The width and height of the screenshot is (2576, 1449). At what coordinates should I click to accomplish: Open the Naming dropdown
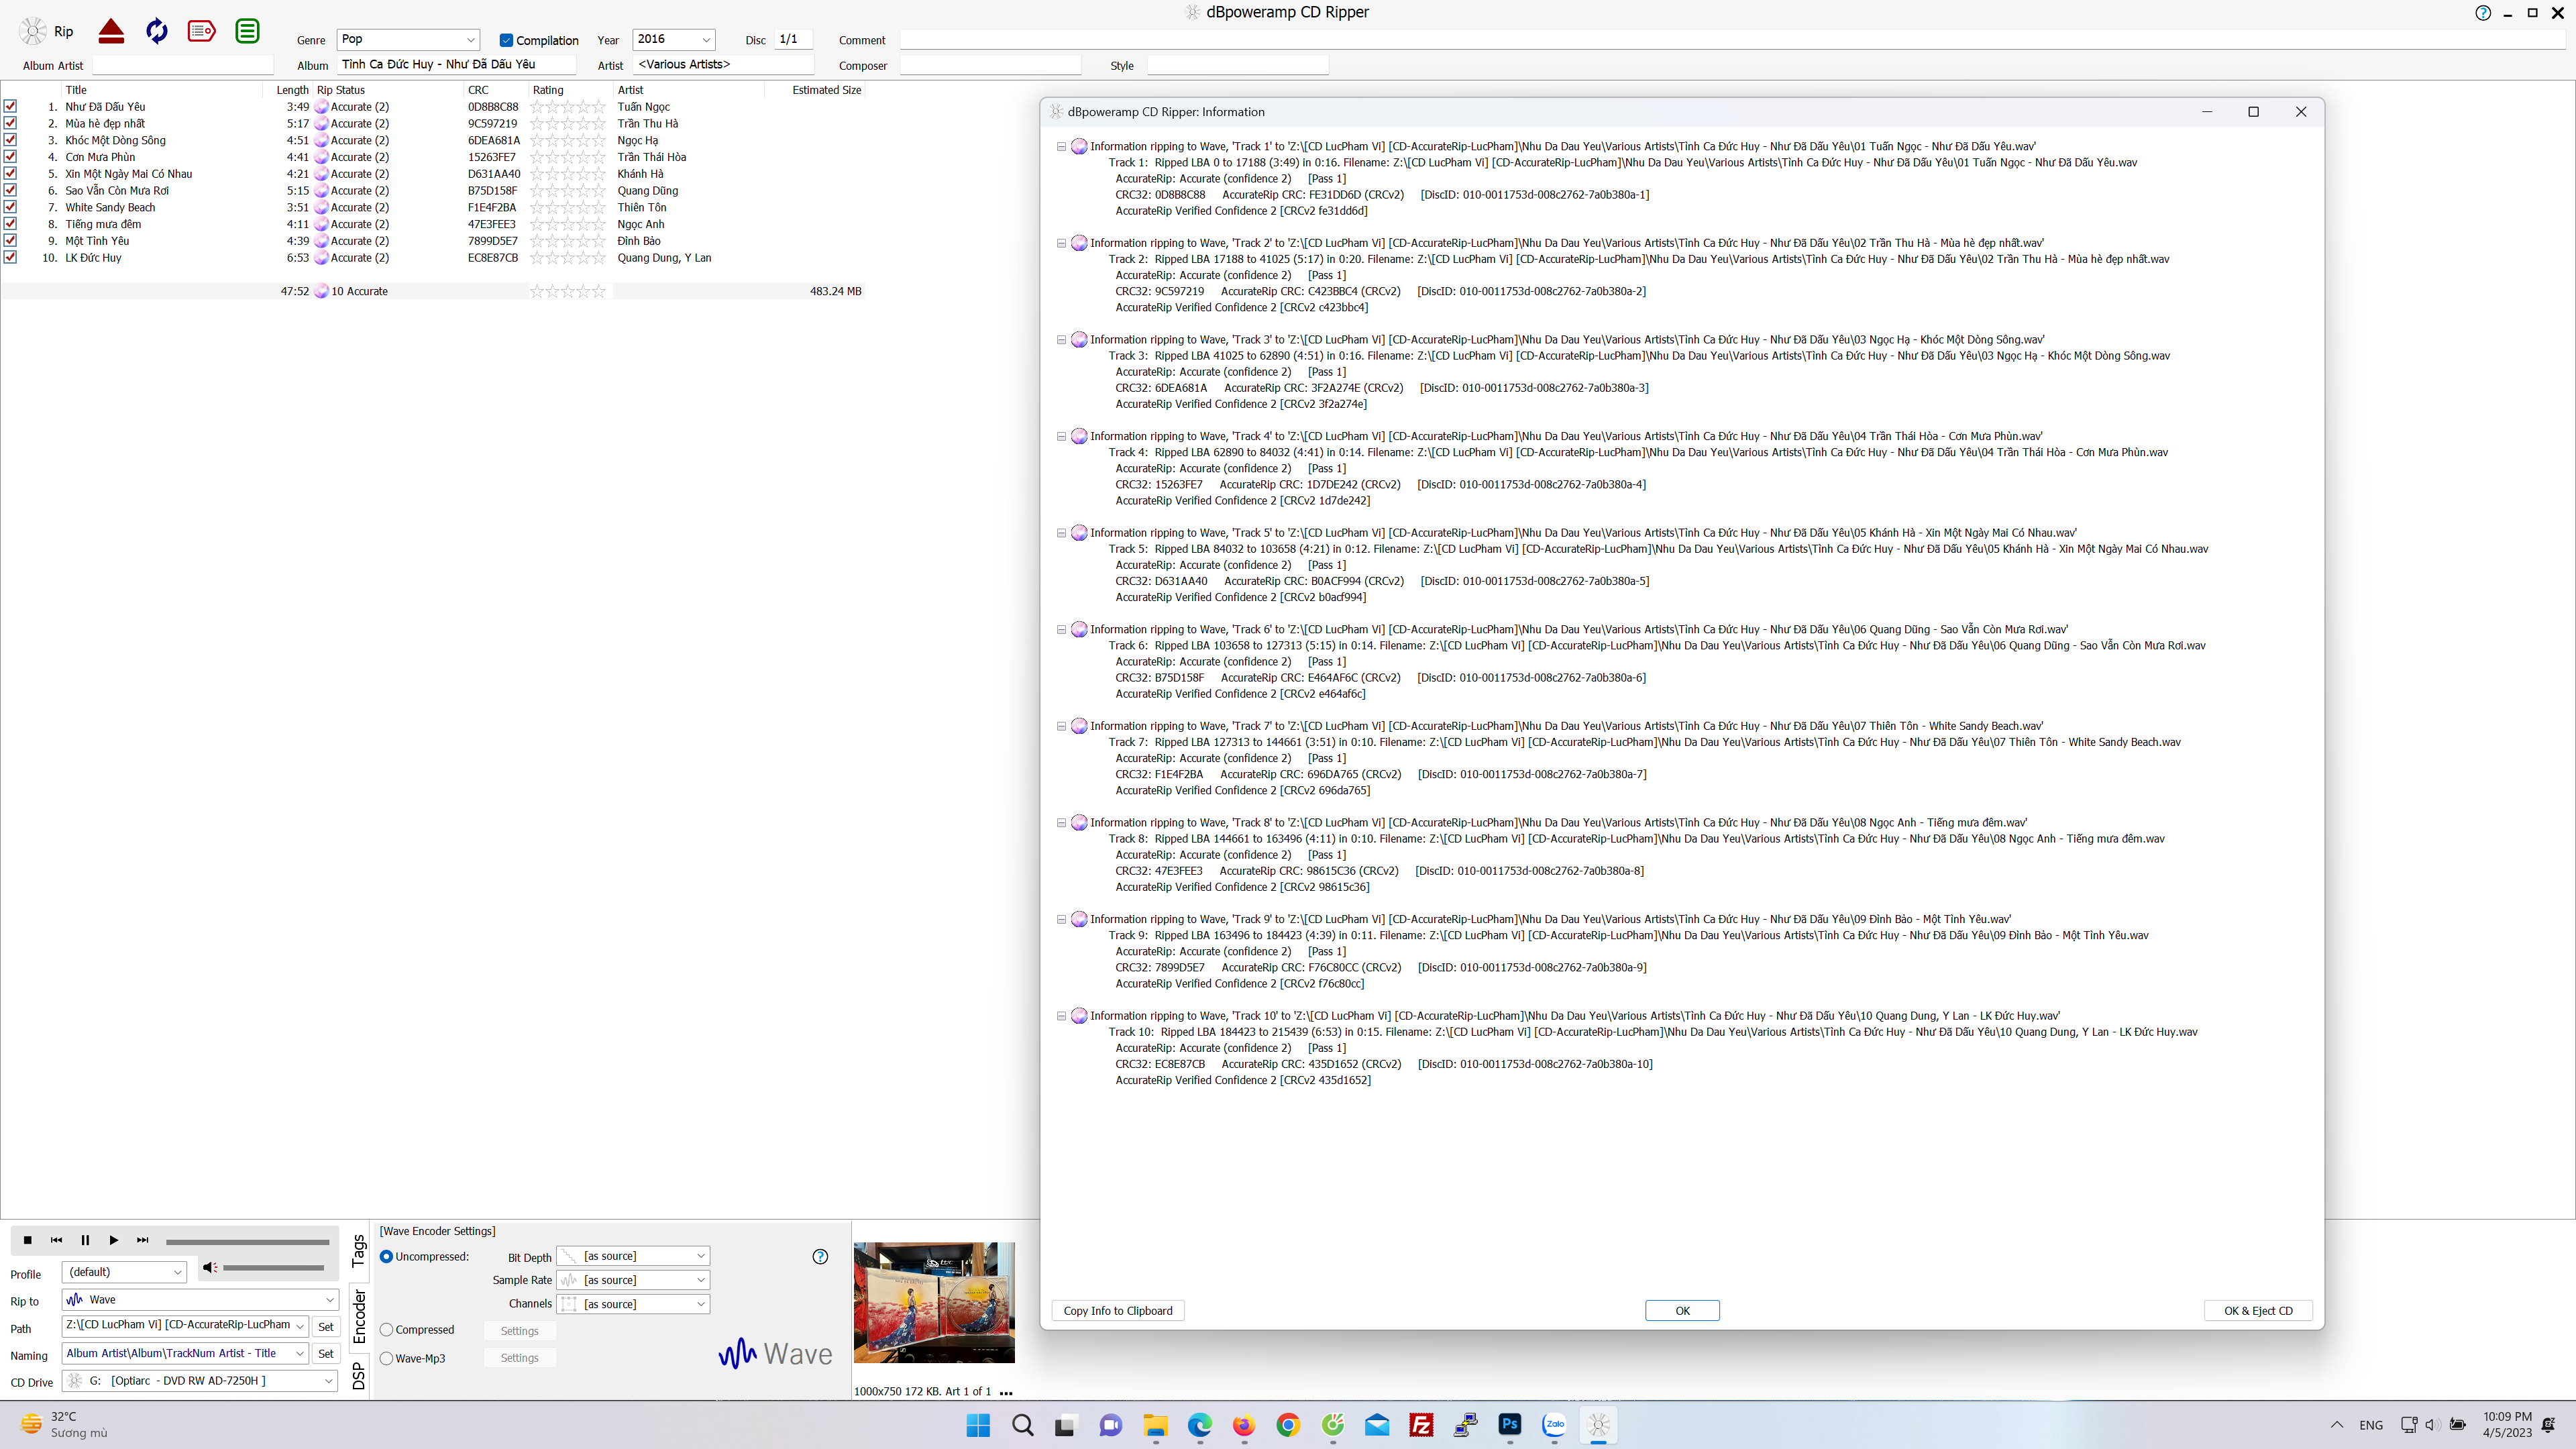click(299, 1353)
